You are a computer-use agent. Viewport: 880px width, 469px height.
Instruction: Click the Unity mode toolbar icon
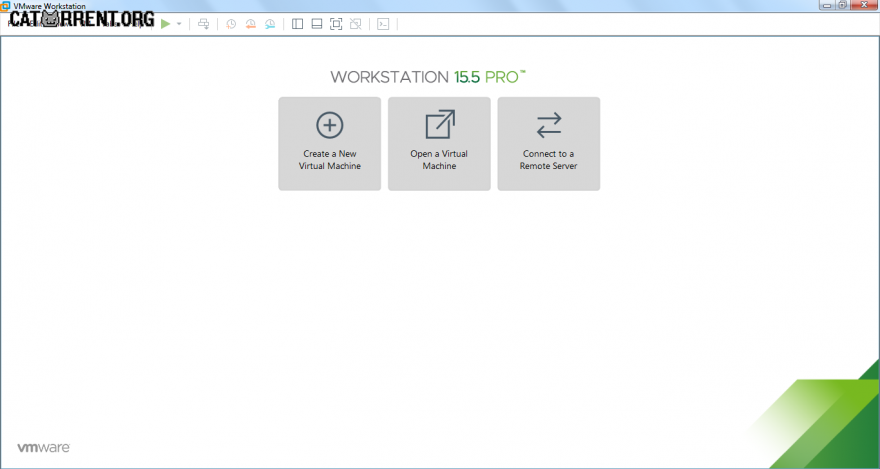click(355, 24)
